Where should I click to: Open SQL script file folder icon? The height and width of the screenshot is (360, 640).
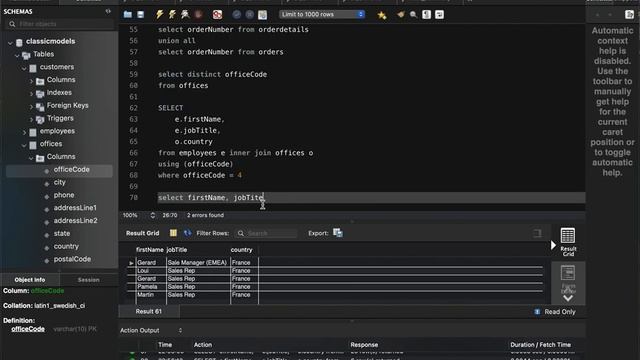pyautogui.click(x=128, y=15)
